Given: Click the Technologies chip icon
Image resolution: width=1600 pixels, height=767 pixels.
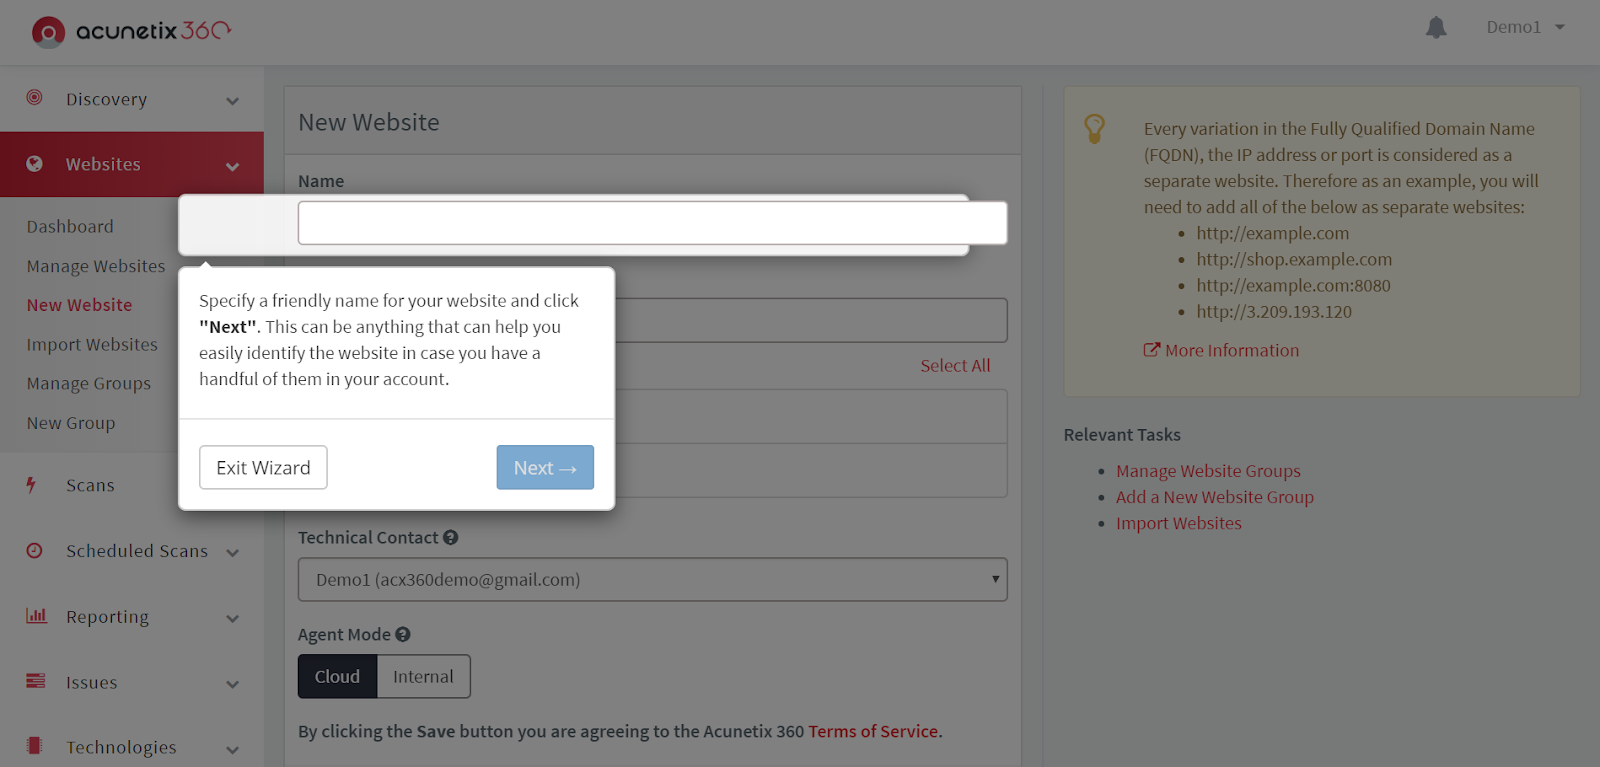Looking at the screenshot, I should click(35, 746).
